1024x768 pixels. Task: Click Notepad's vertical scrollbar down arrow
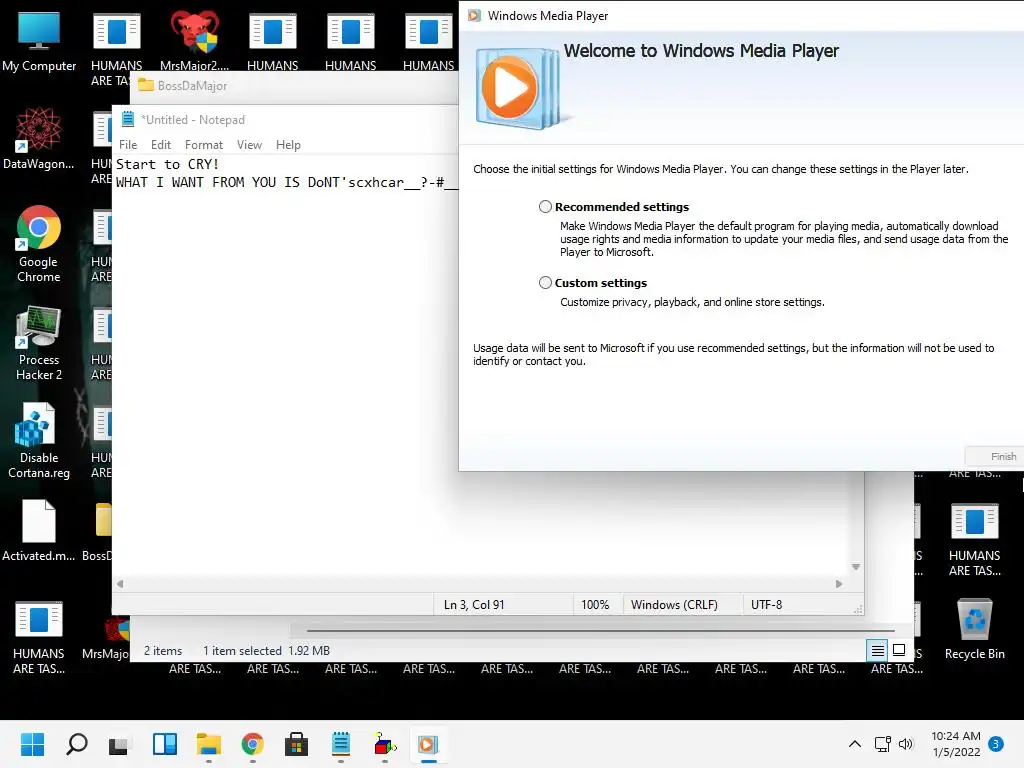(856, 567)
